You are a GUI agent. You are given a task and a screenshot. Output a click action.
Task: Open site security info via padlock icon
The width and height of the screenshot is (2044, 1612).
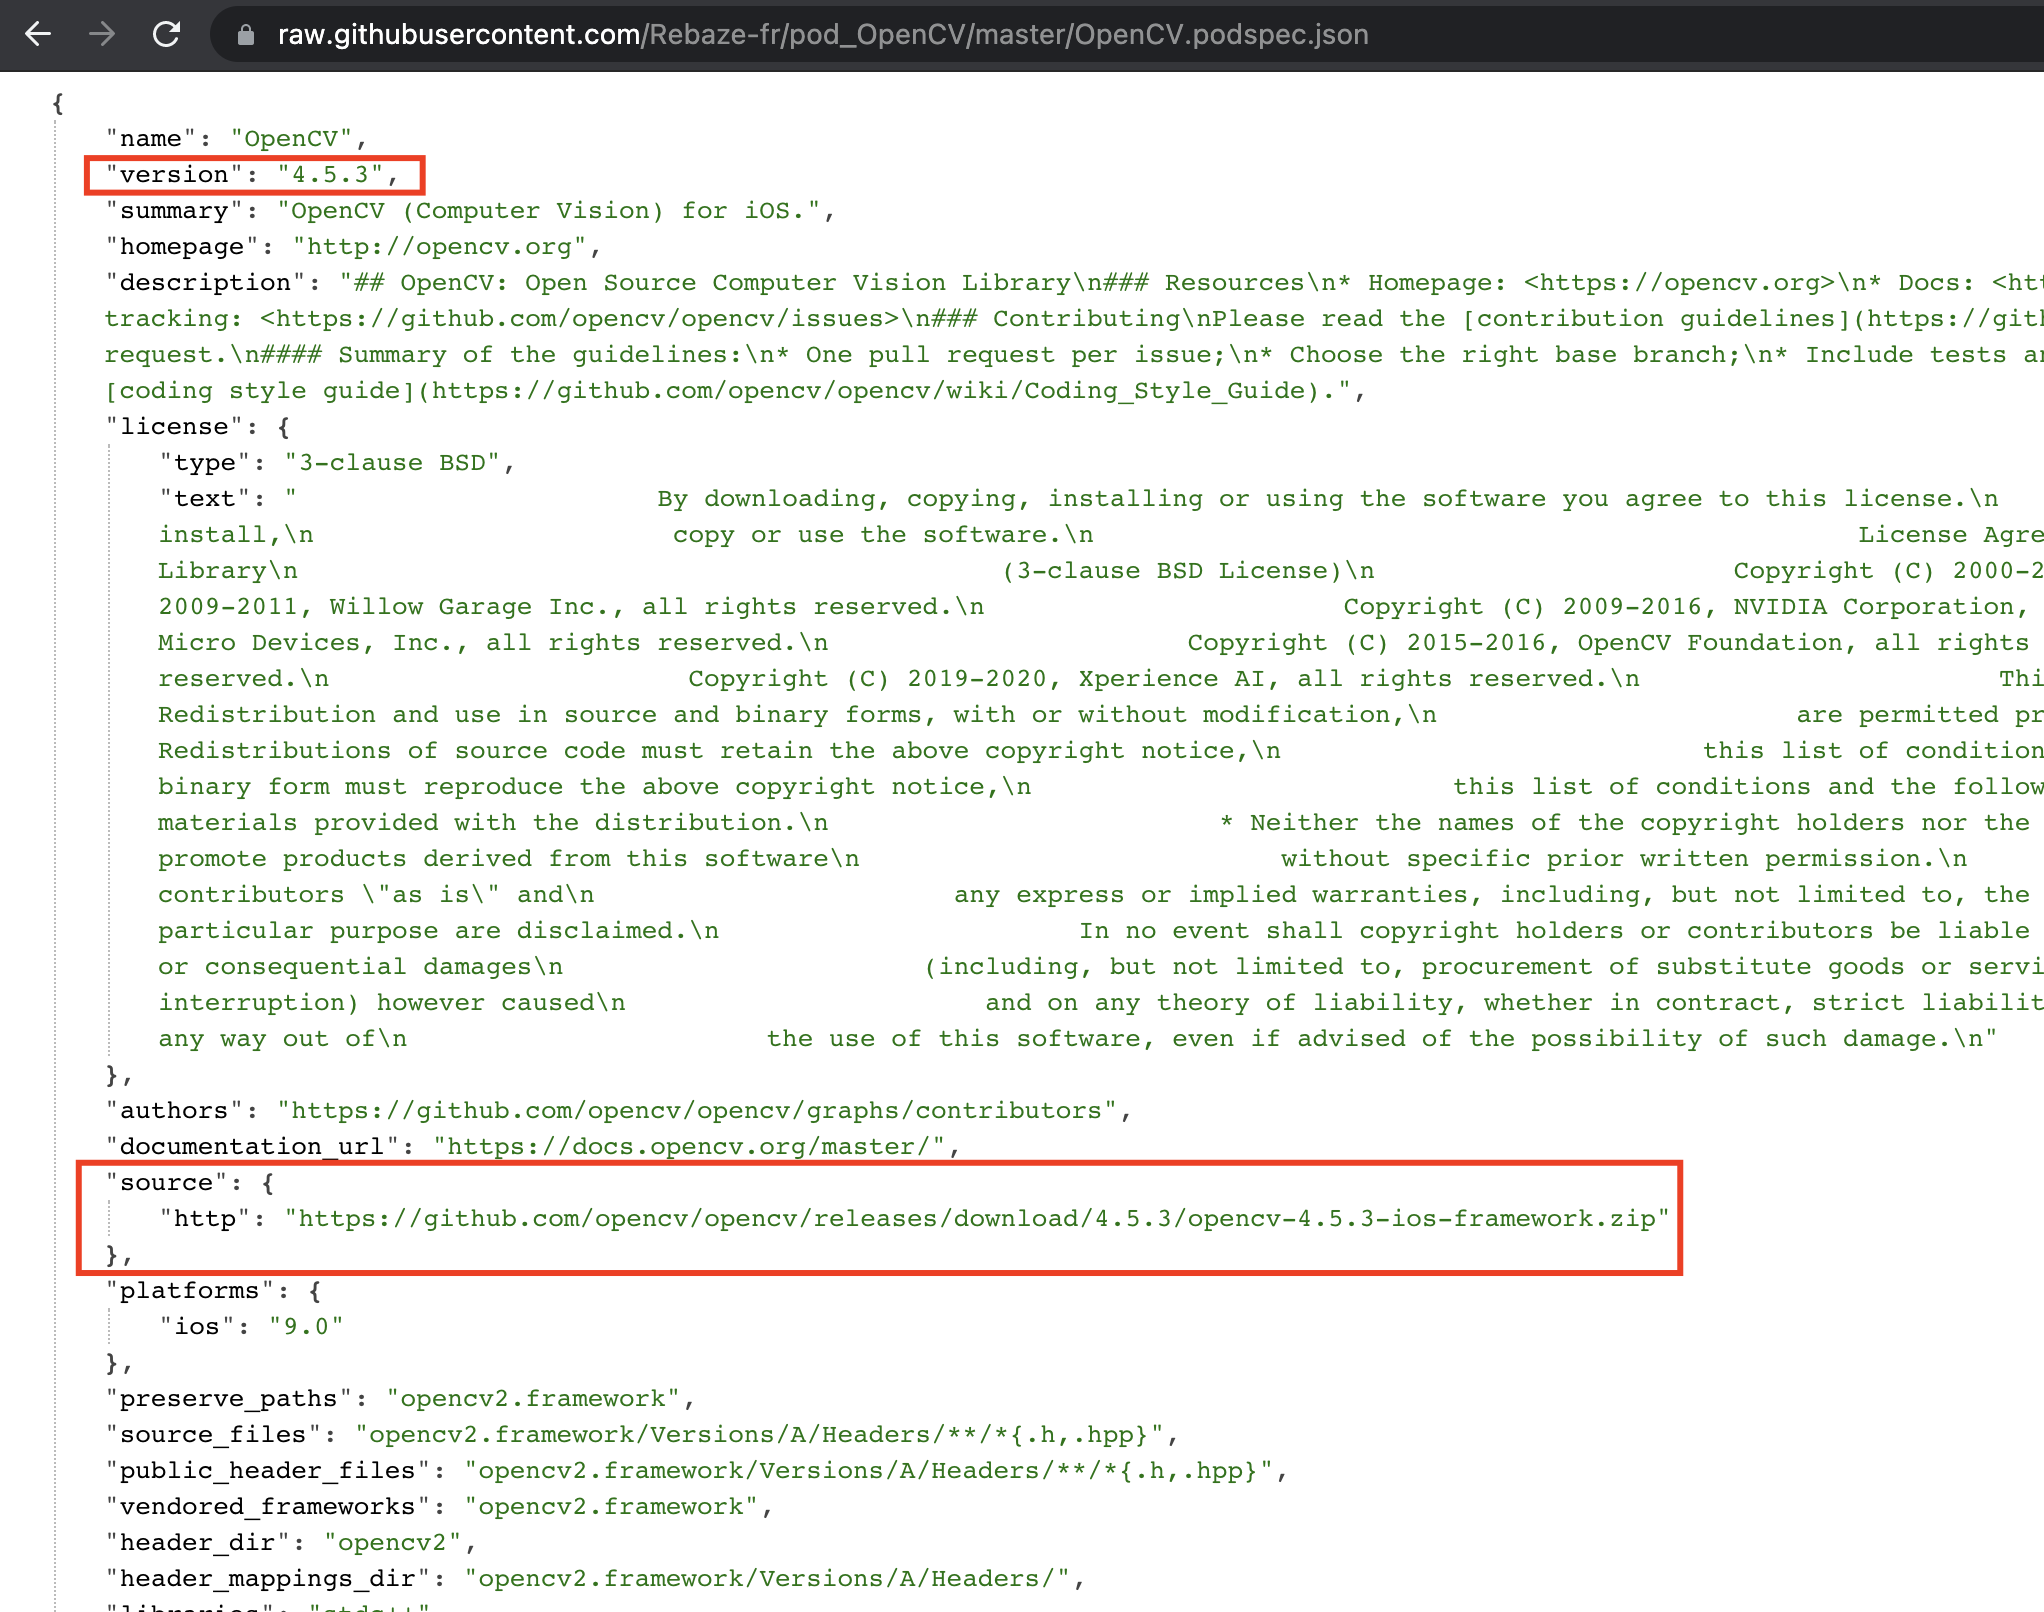click(x=245, y=35)
